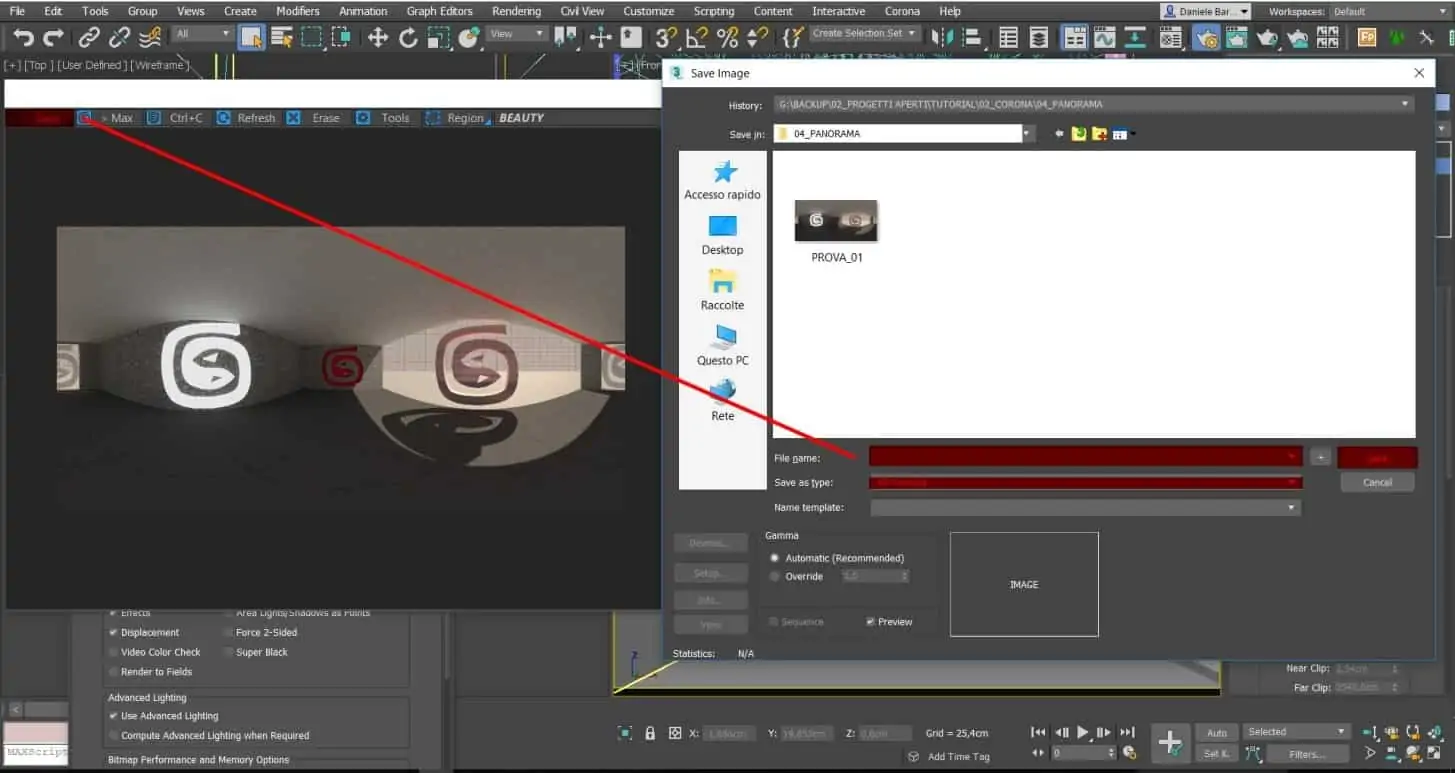Viewport: 1455px width, 773px height.
Task: Enable Render to Fields option
Action: [150, 672]
